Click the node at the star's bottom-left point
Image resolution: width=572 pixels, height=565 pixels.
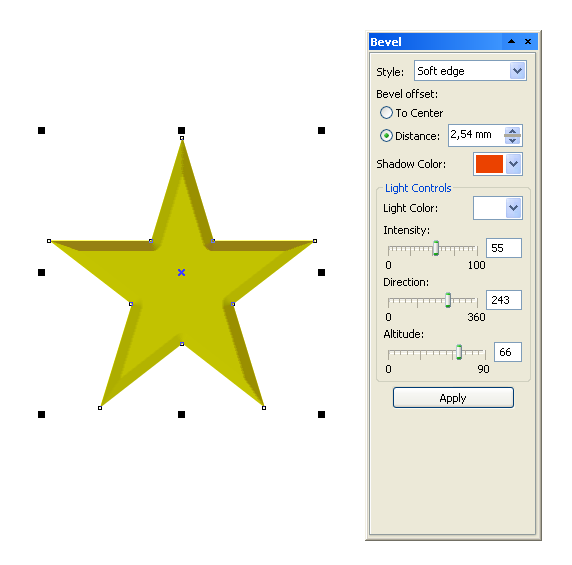100,408
